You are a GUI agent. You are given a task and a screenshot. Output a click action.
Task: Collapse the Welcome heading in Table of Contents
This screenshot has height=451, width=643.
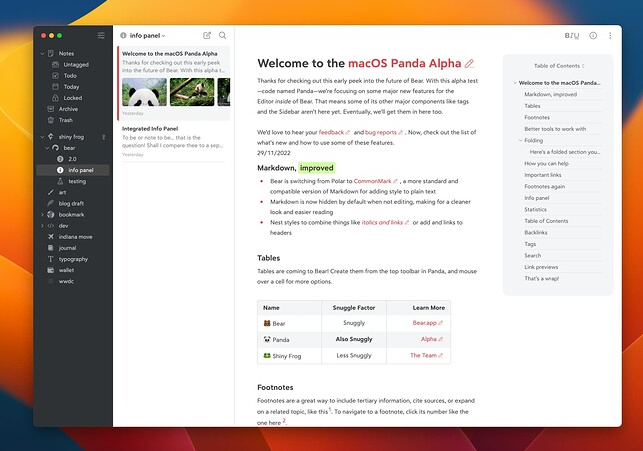[x=515, y=83]
